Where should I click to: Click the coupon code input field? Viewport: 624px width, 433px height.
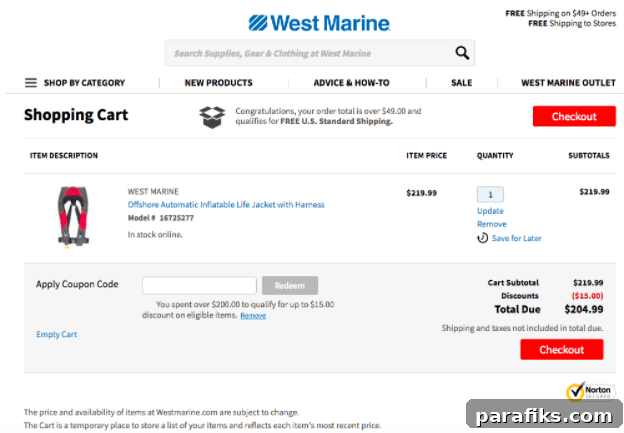point(199,285)
